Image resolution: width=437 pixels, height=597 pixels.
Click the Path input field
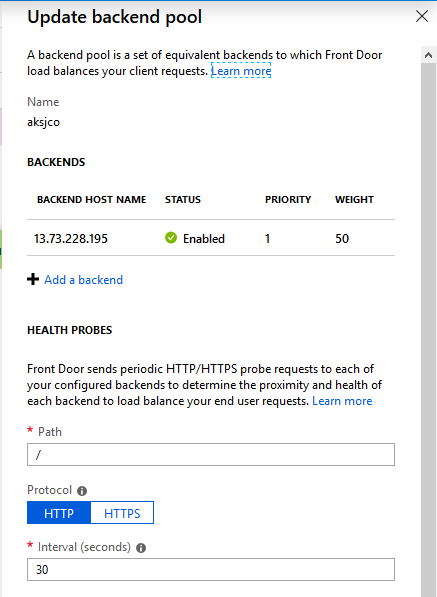[211, 454]
